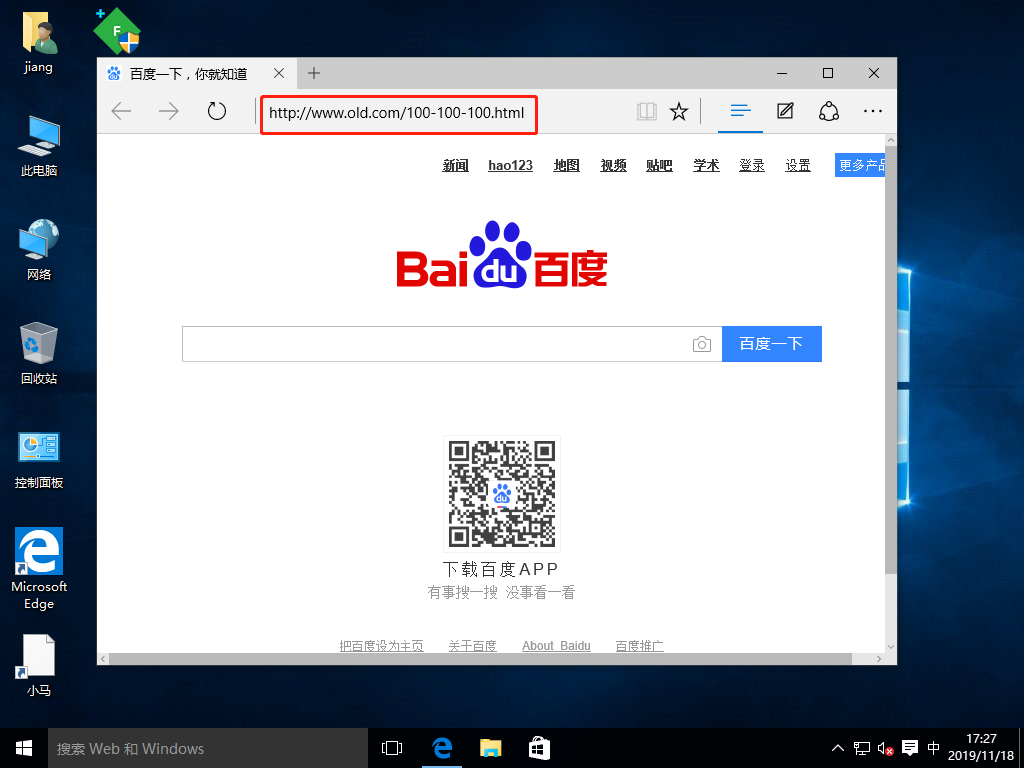Image resolution: width=1024 pixels, height=768 pixels.
Task: Click About Baidu footer link
Action: [x=556, y=646]
